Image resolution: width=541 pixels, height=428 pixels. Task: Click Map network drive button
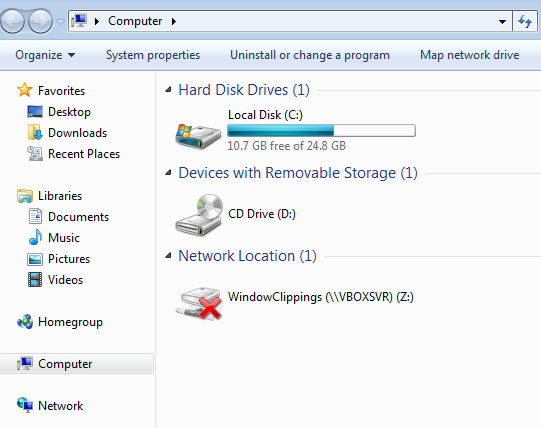(469, 55)
